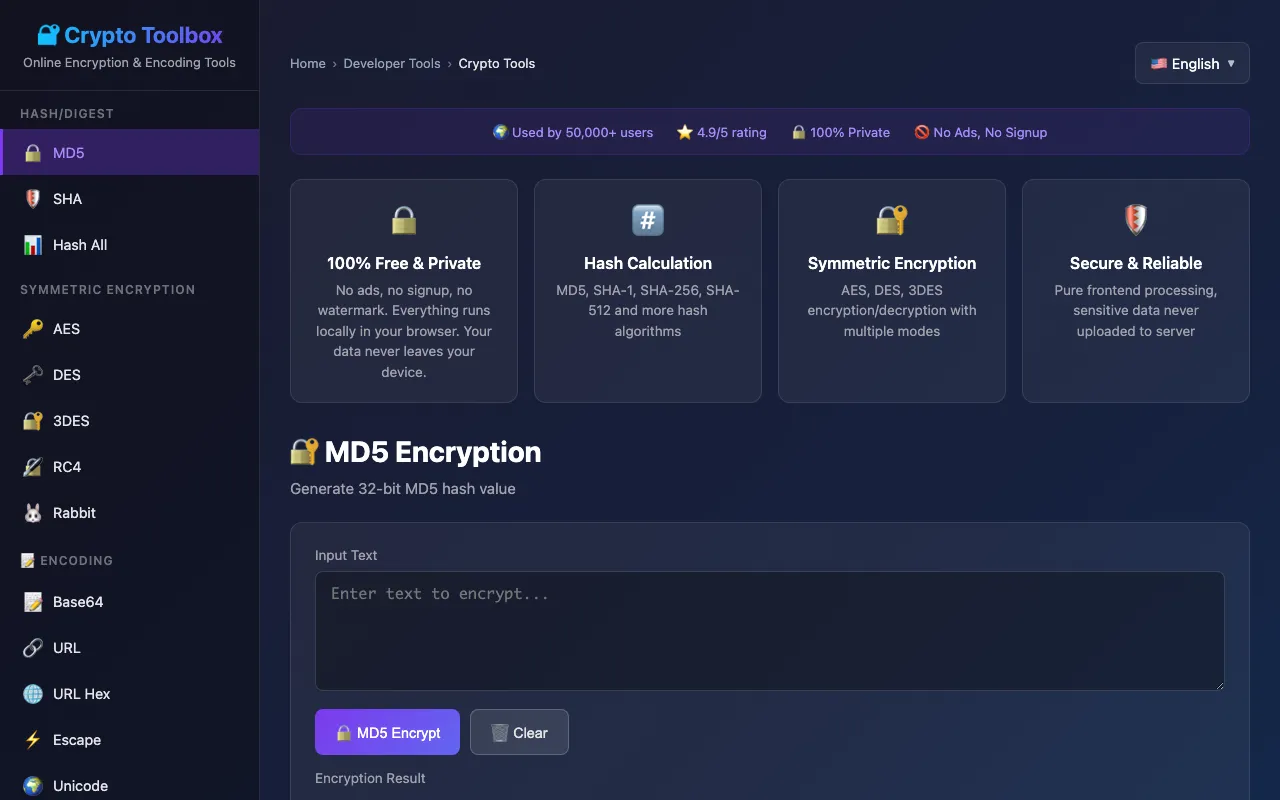
Task: Click the Crypto Toolbox lock logo icon
Action: [x=48, y=35]
